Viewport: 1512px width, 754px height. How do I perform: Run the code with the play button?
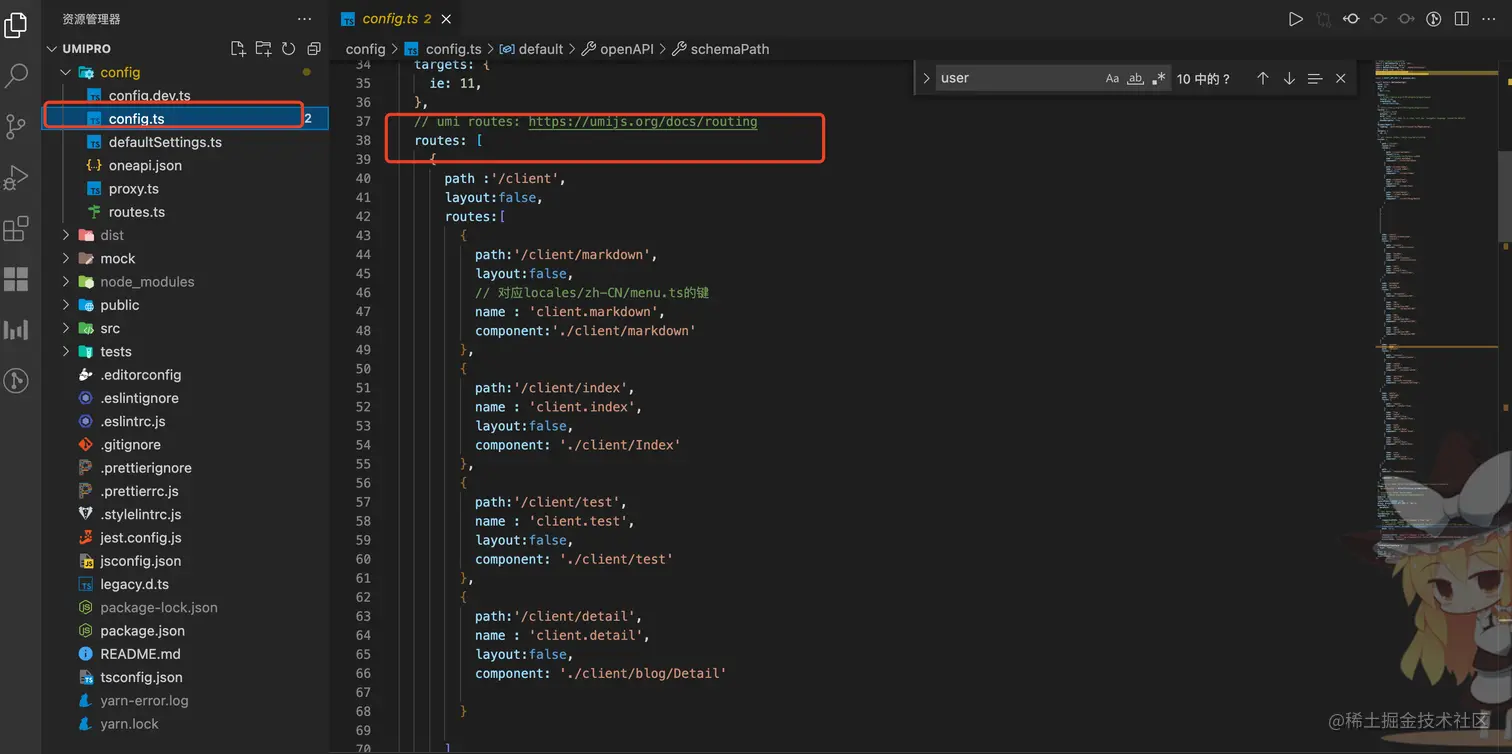pyautogui.click(x=1295, y=19)
